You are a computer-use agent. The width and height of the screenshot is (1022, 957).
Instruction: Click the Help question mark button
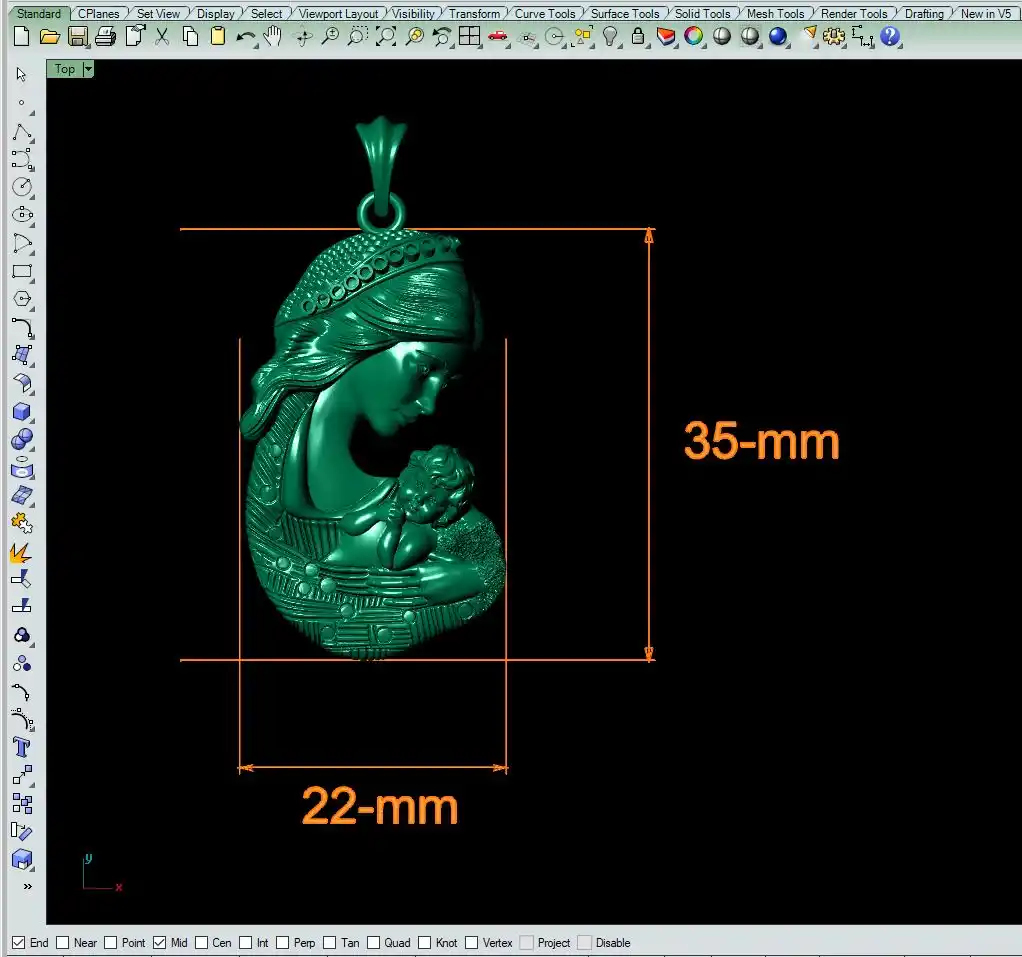click(890, 37)
